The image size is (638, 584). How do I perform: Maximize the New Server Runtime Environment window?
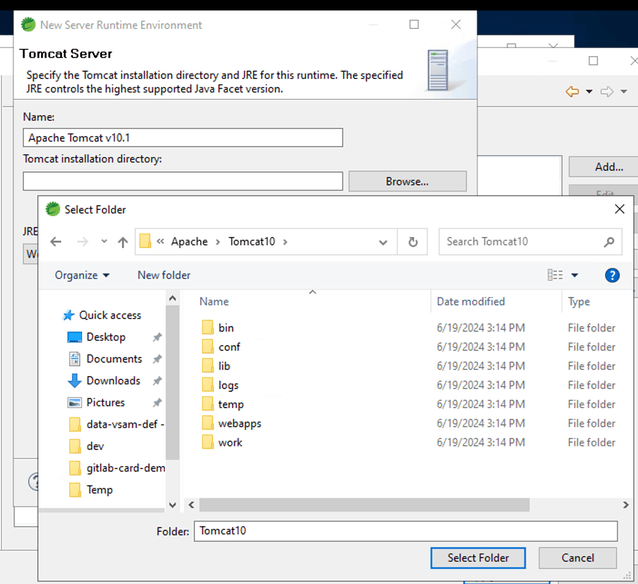coord(414,25)
